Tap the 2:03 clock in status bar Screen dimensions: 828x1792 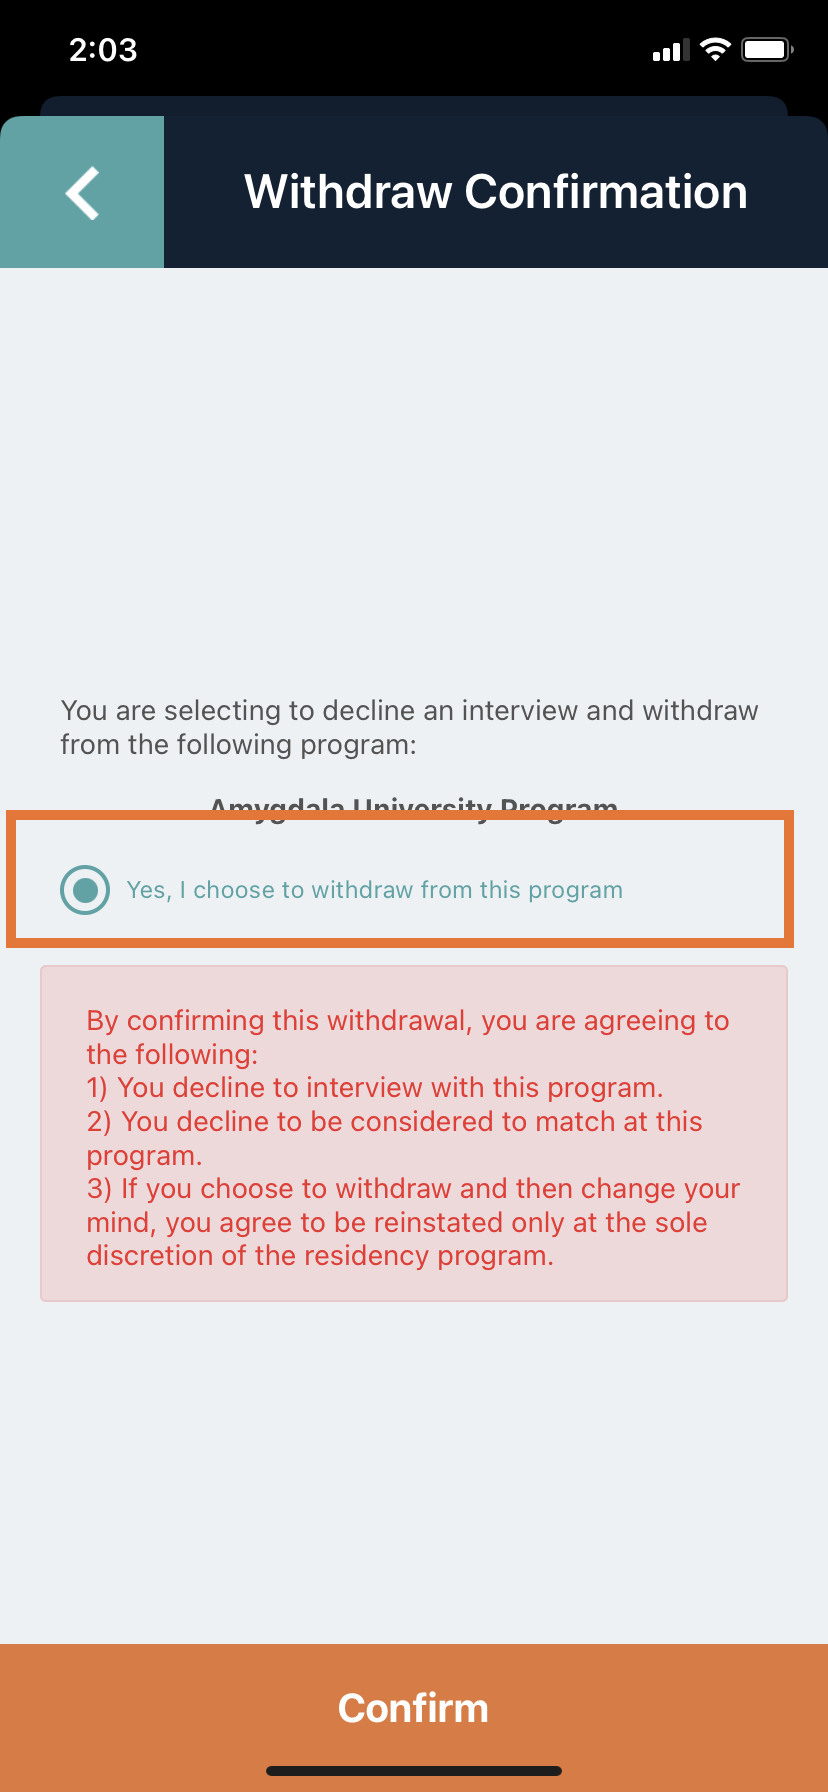(x=103, y=50)
